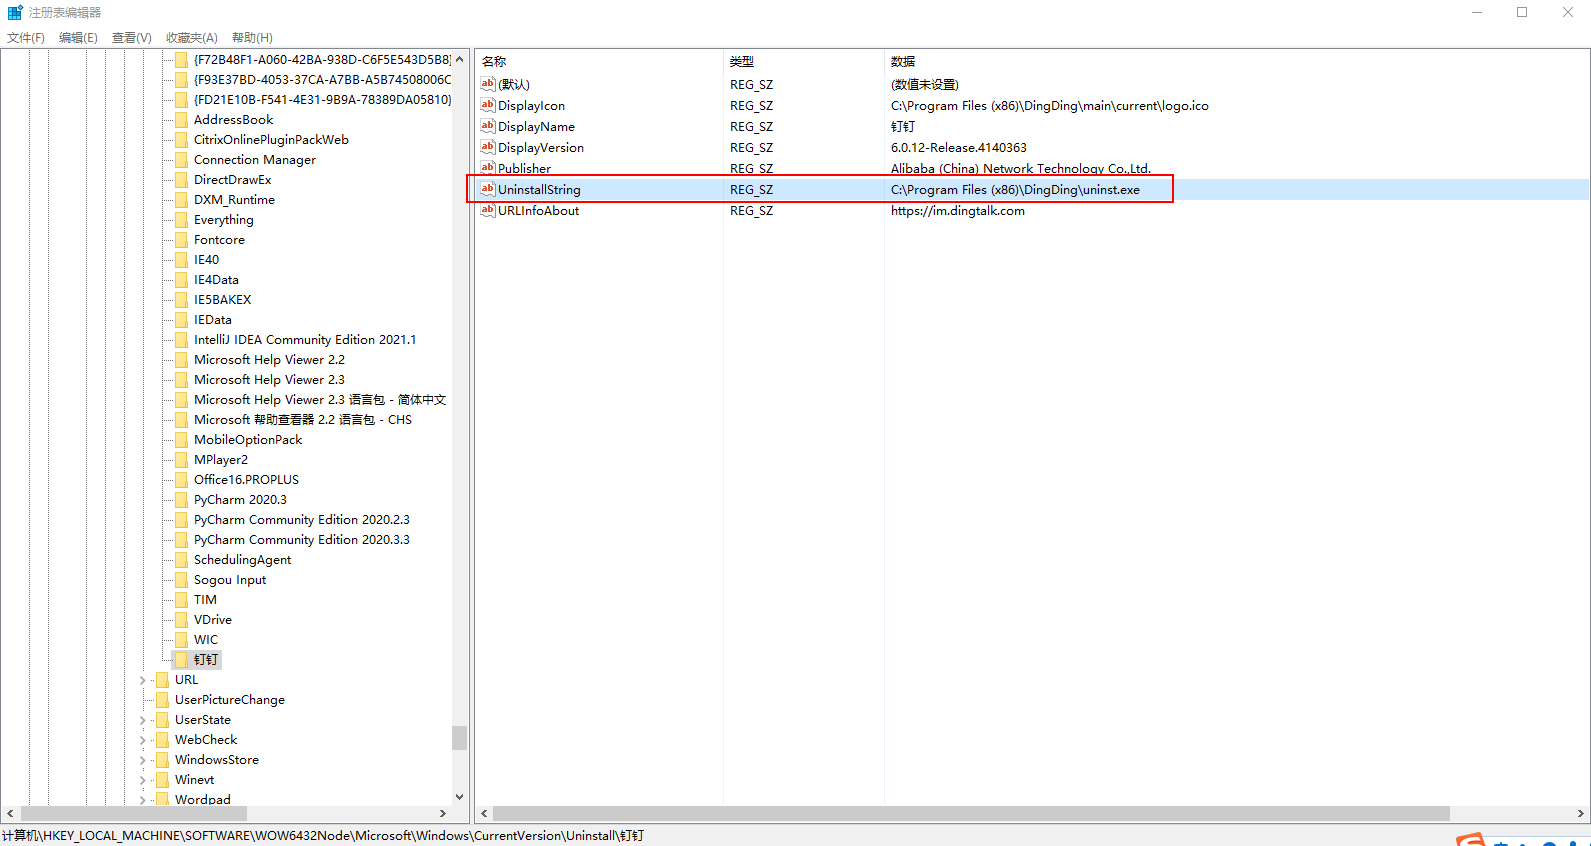This screenshot has height=846, width=1591.
Task: Open the 文件(F) menu
Action: coord(26,38)
